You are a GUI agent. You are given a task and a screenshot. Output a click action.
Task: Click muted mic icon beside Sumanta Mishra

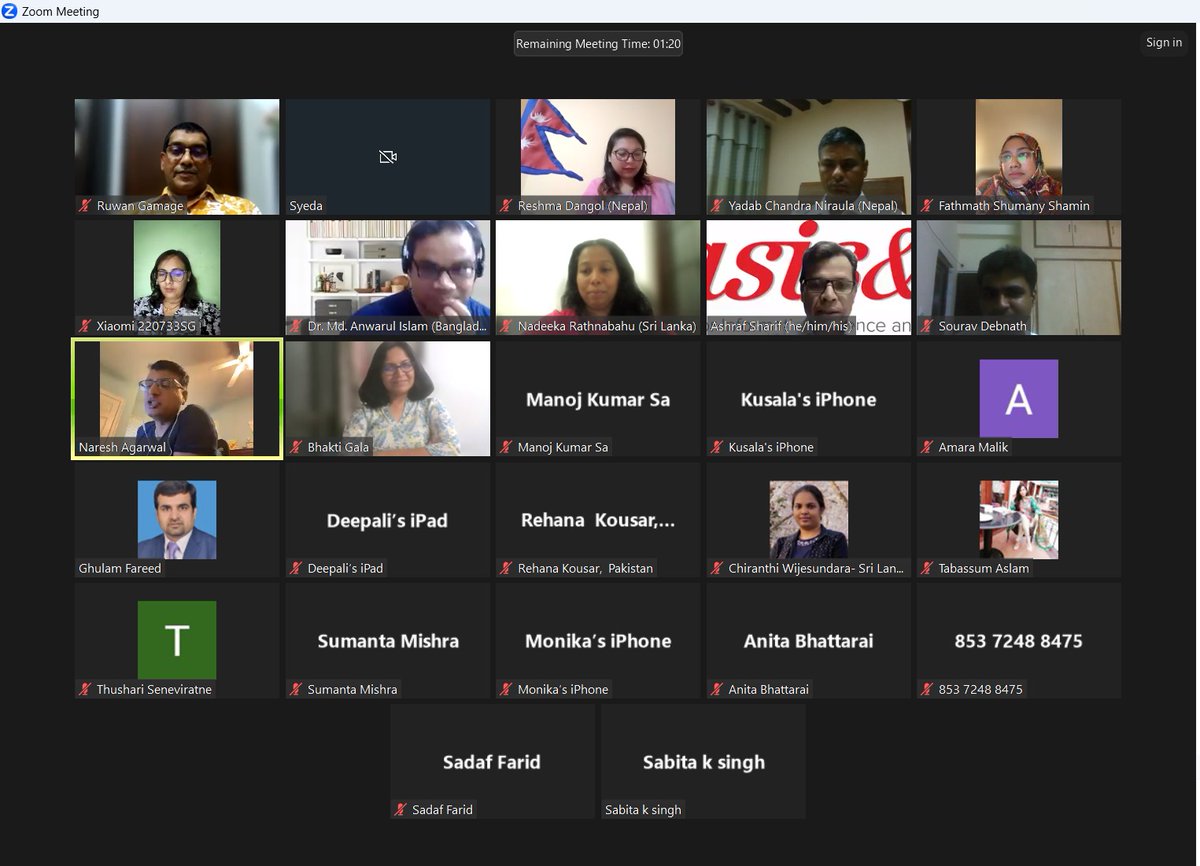(297, 689)
